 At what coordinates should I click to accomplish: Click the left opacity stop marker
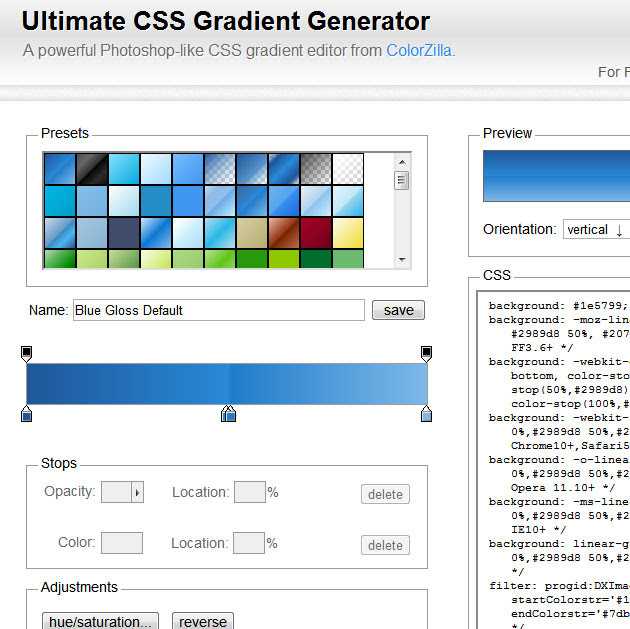27,353
